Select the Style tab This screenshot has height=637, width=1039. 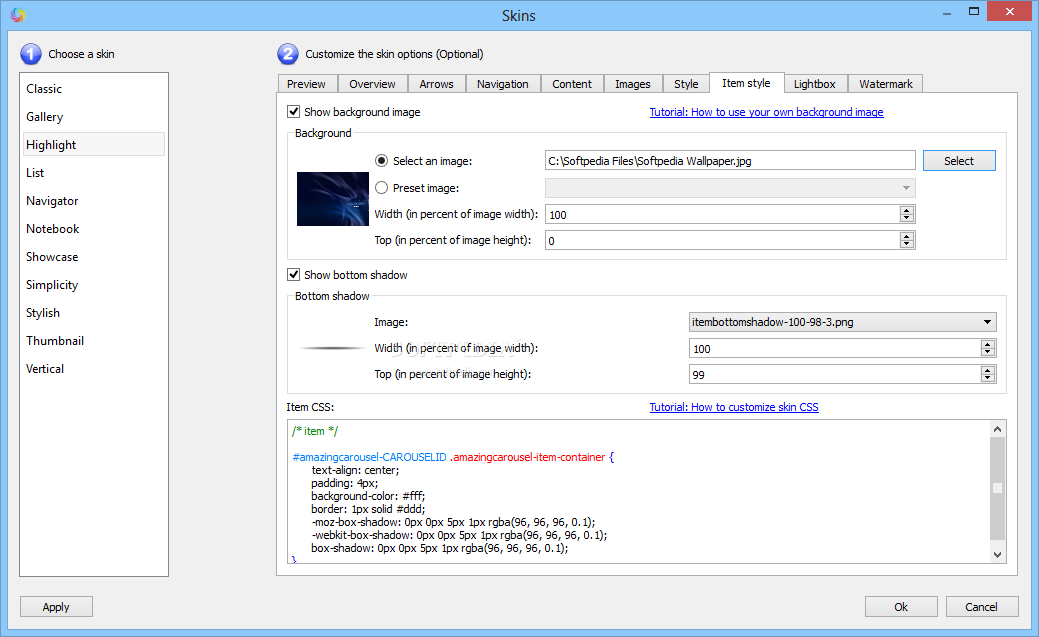pyautogui.click(x=686, y=84)
